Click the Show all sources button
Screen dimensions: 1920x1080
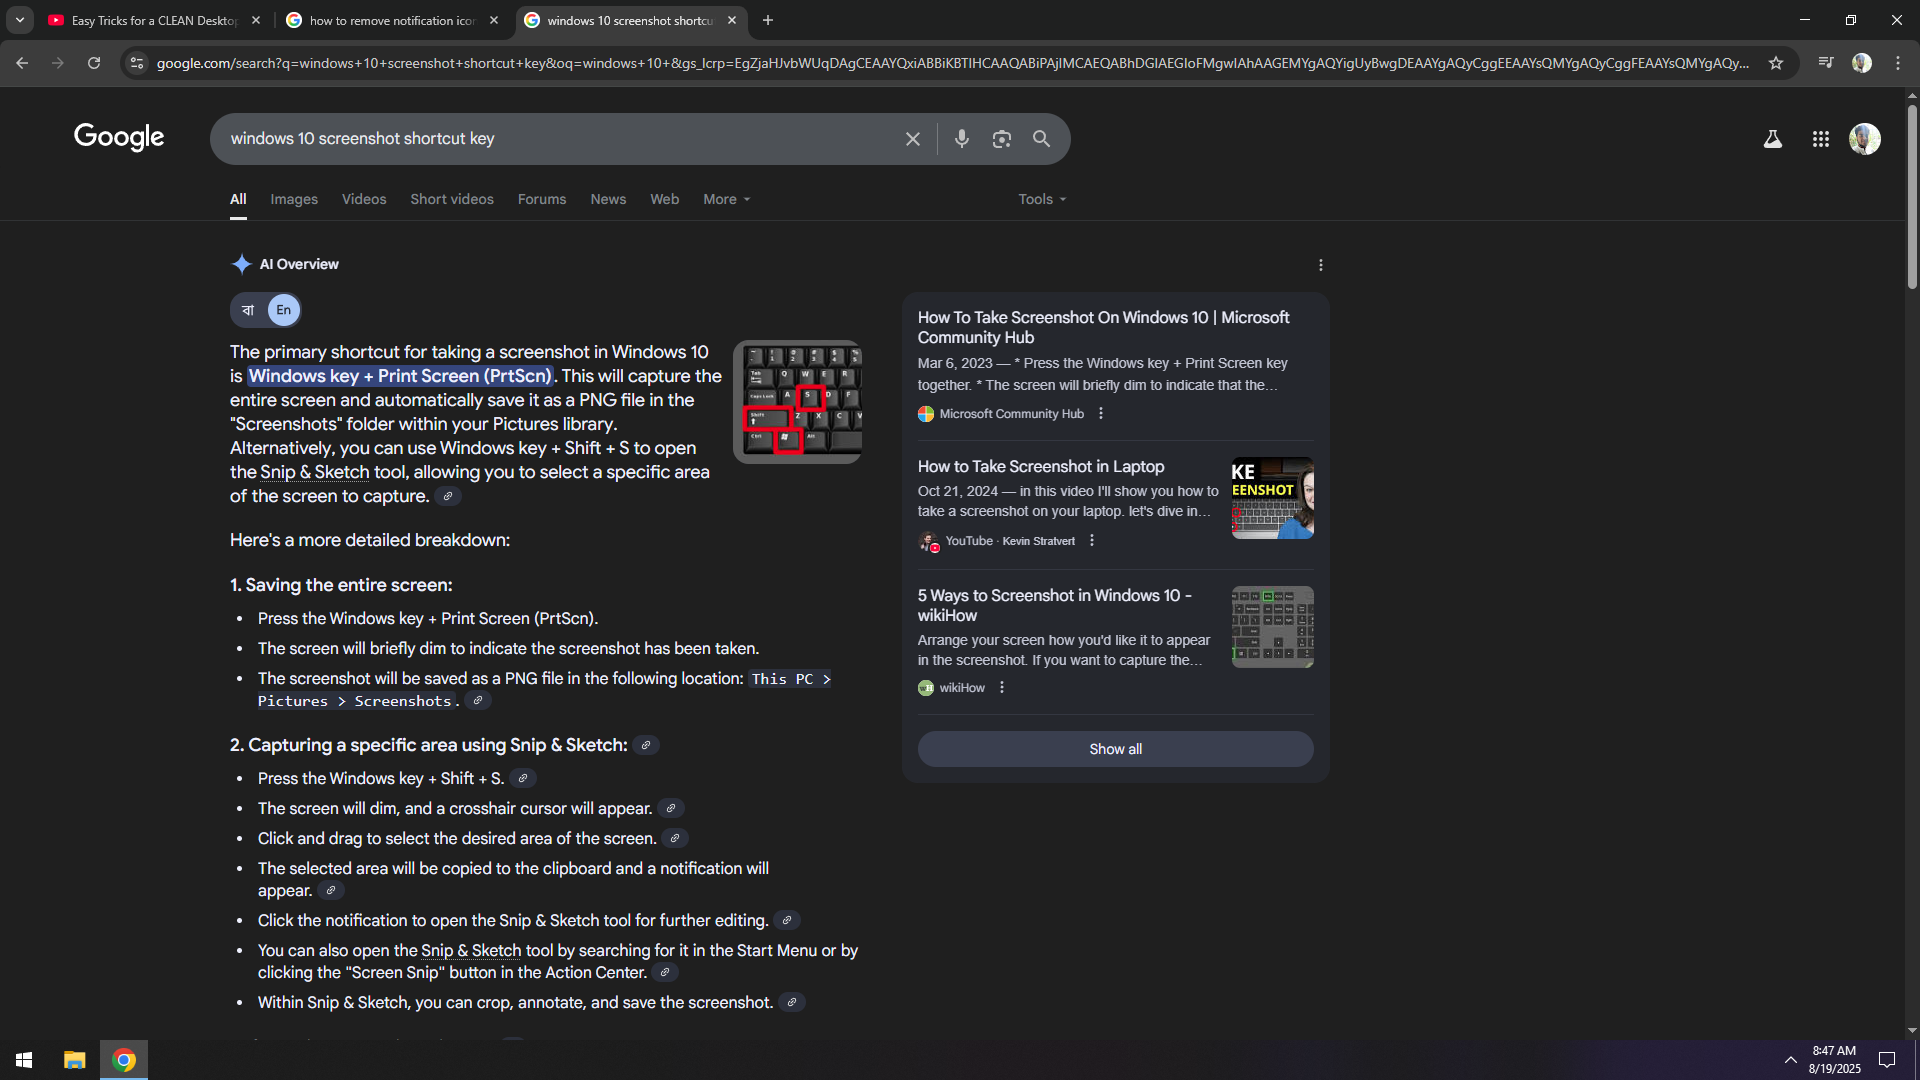pos(1115,749)
